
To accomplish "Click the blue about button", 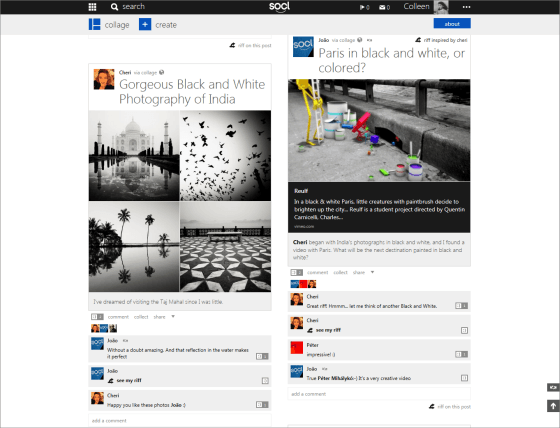I will (452, 24).
